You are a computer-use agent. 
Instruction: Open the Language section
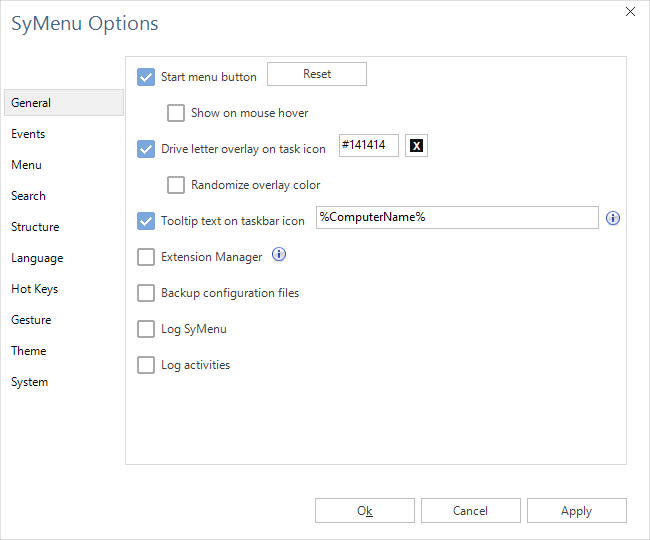coord(37,258)
